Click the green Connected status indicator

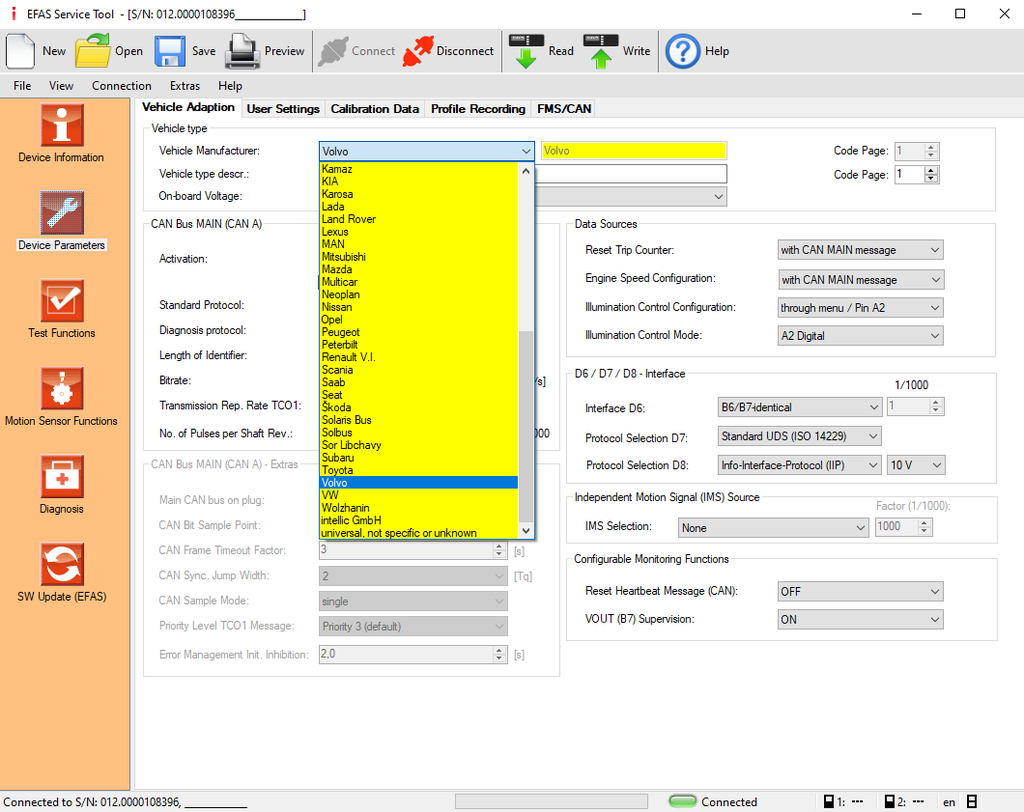click(683, 802)
